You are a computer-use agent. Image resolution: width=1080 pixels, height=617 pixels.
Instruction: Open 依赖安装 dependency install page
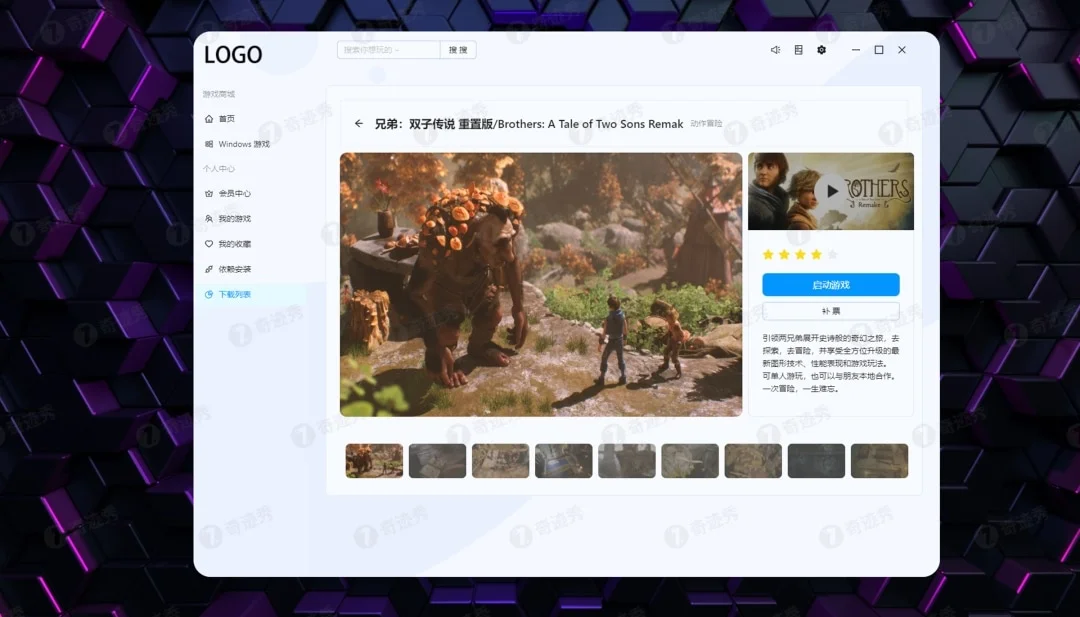234,269
